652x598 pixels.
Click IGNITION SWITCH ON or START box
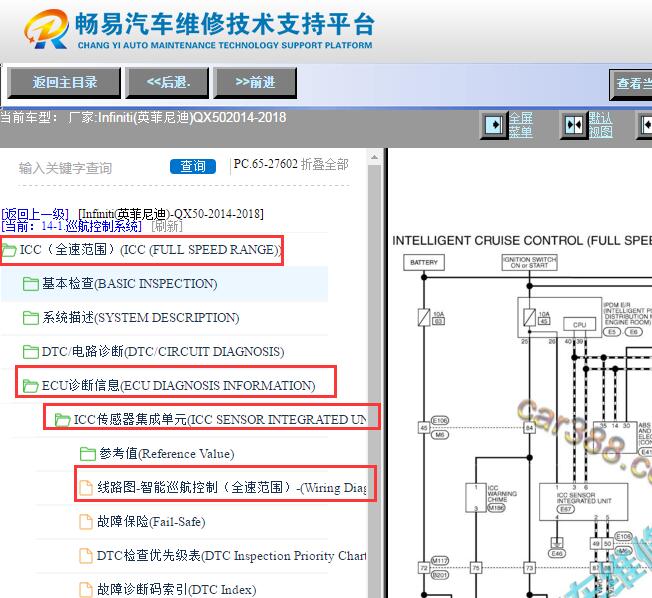(x=529, y=262)
